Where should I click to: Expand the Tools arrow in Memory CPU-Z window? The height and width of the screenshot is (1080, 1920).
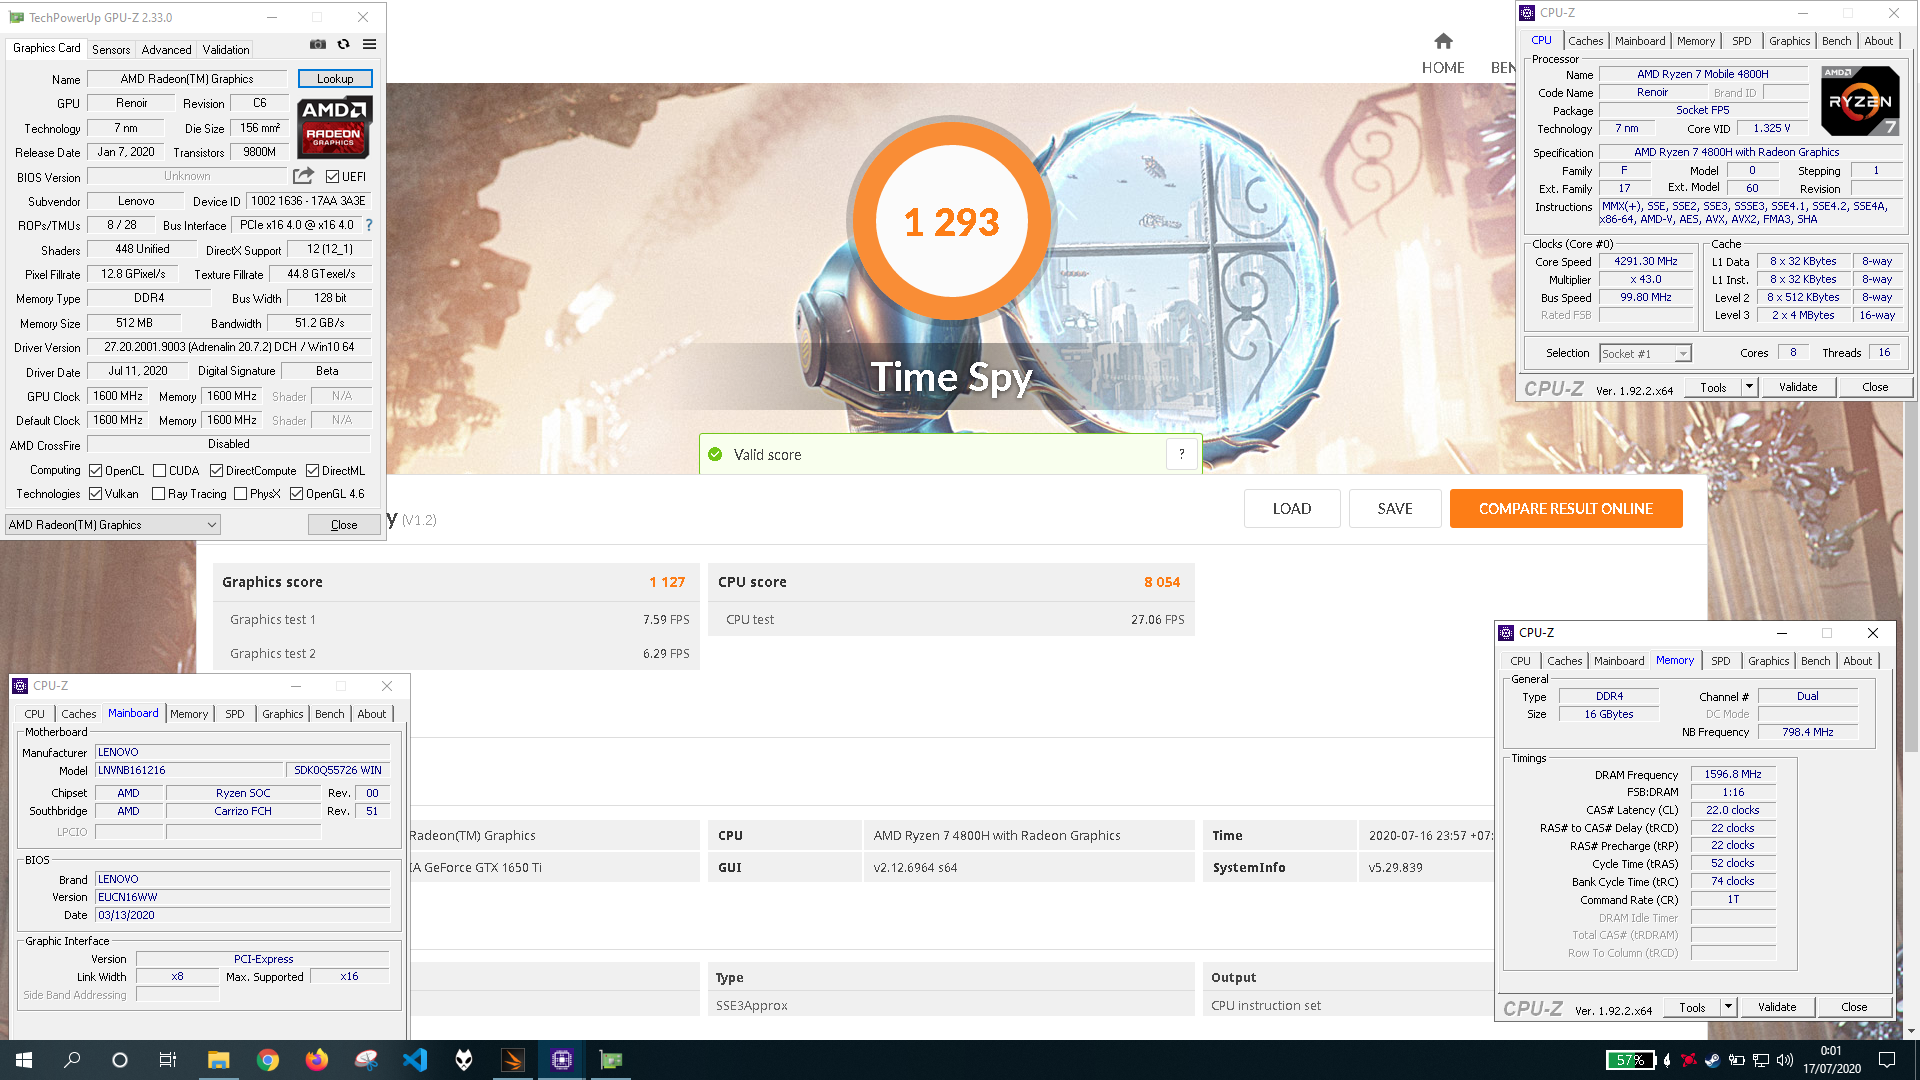(x=1728, y=1007)
